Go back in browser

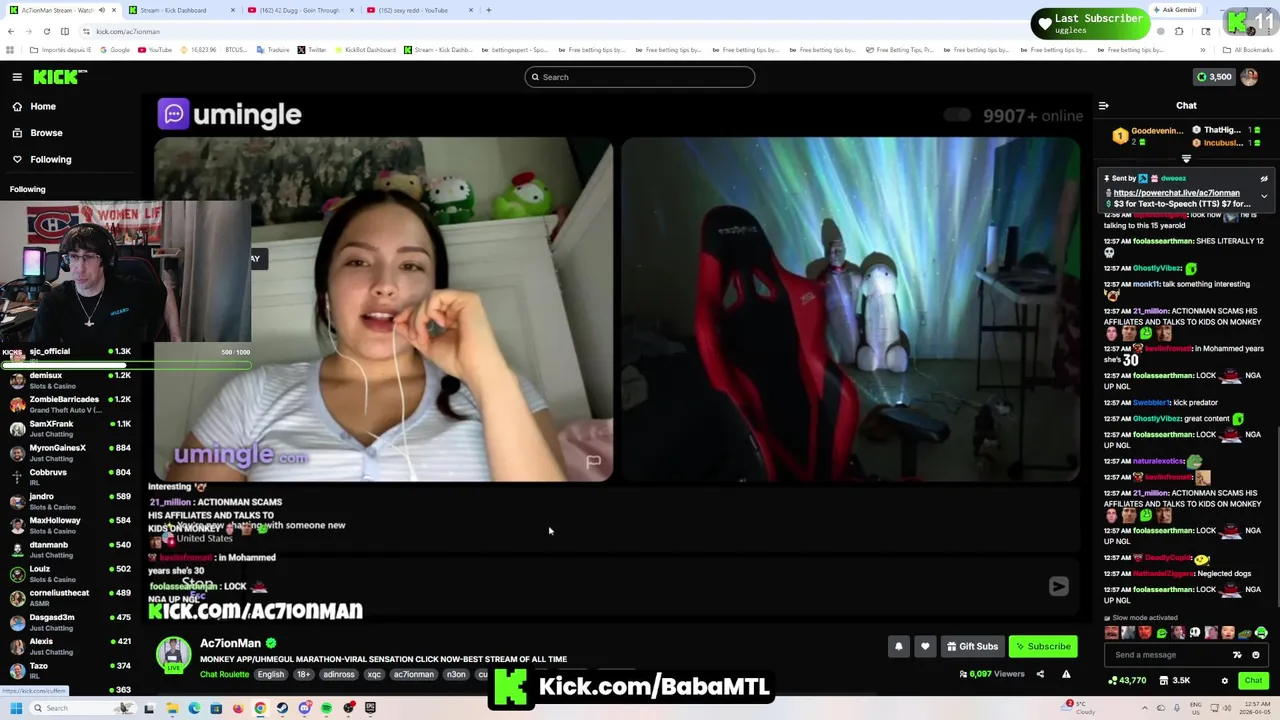[x=10, y=31]
